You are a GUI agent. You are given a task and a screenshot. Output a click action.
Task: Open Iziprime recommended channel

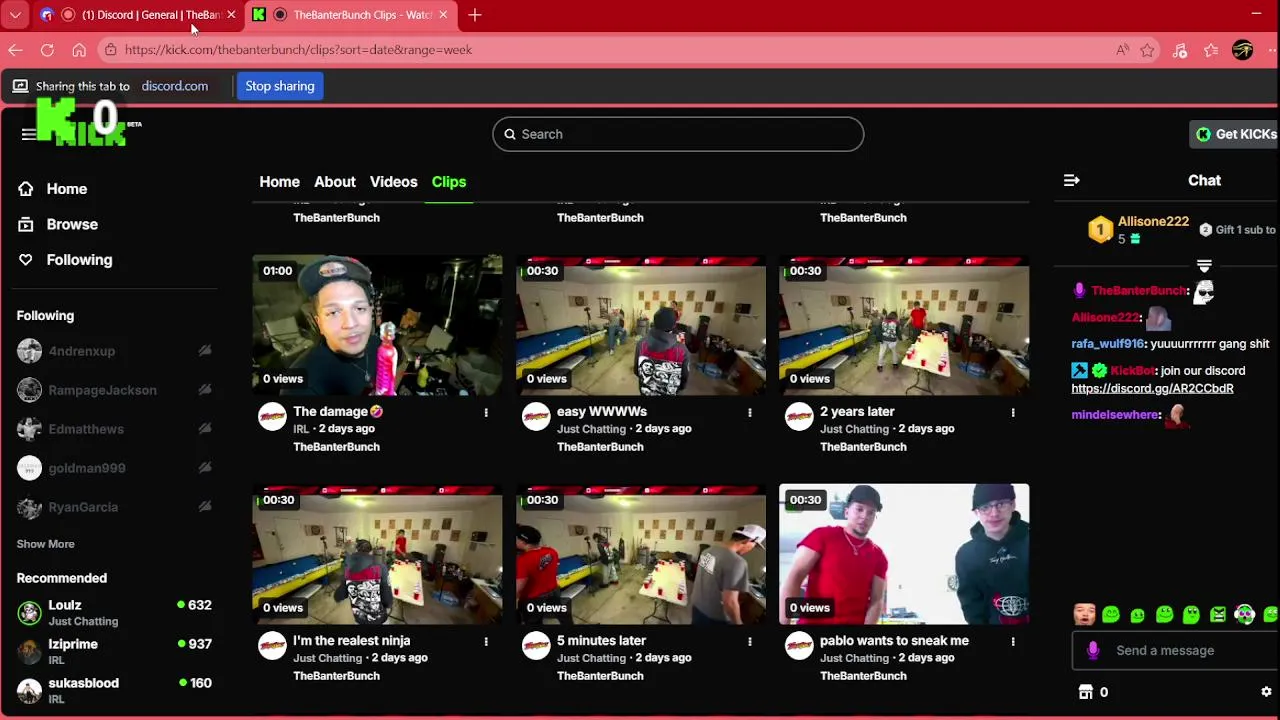tap(73, 645)
